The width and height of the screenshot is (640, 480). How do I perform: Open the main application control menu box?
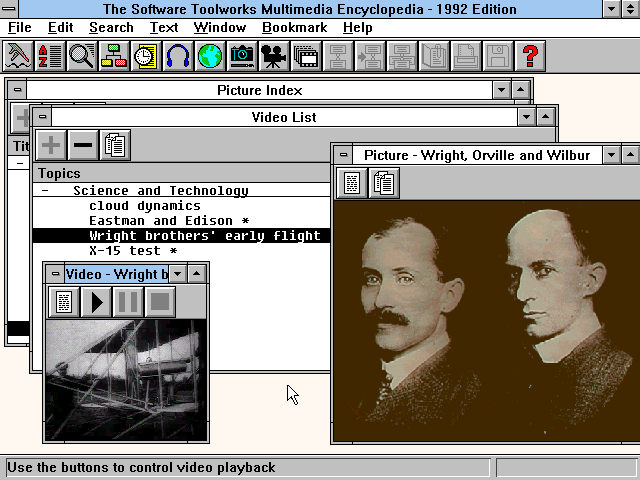click(x=9, y=9)
